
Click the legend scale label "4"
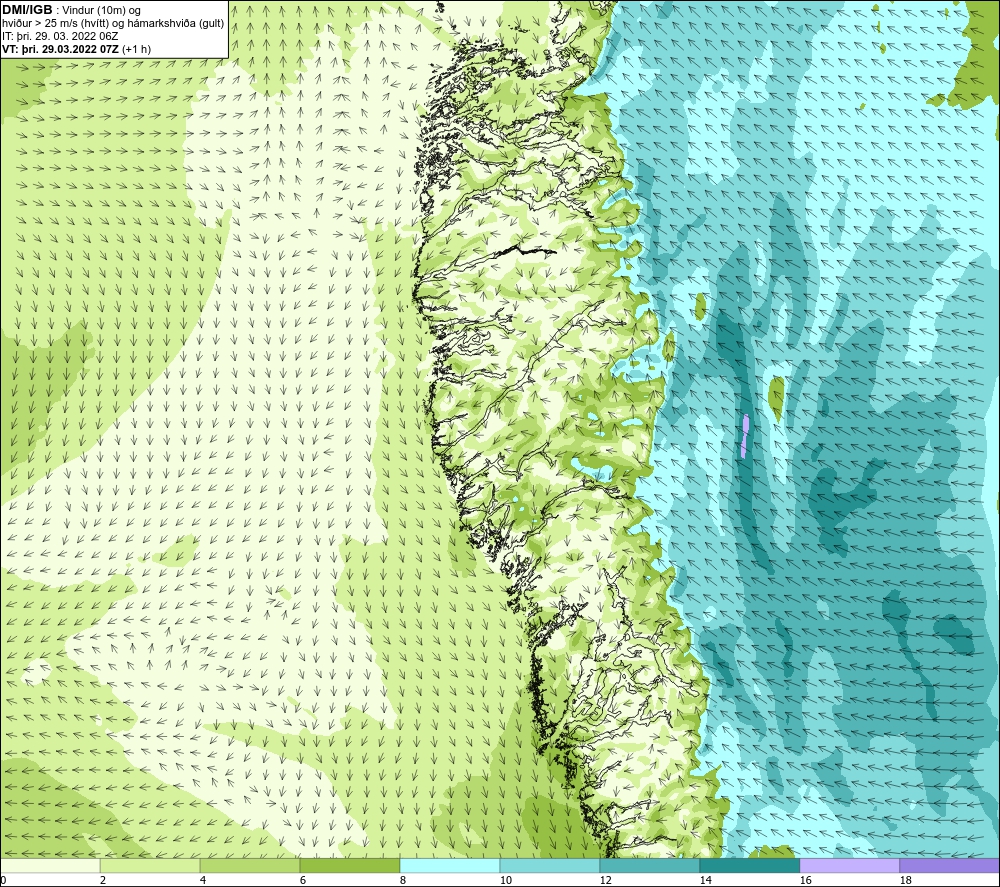pyautogui.click(x=203, y=880)
